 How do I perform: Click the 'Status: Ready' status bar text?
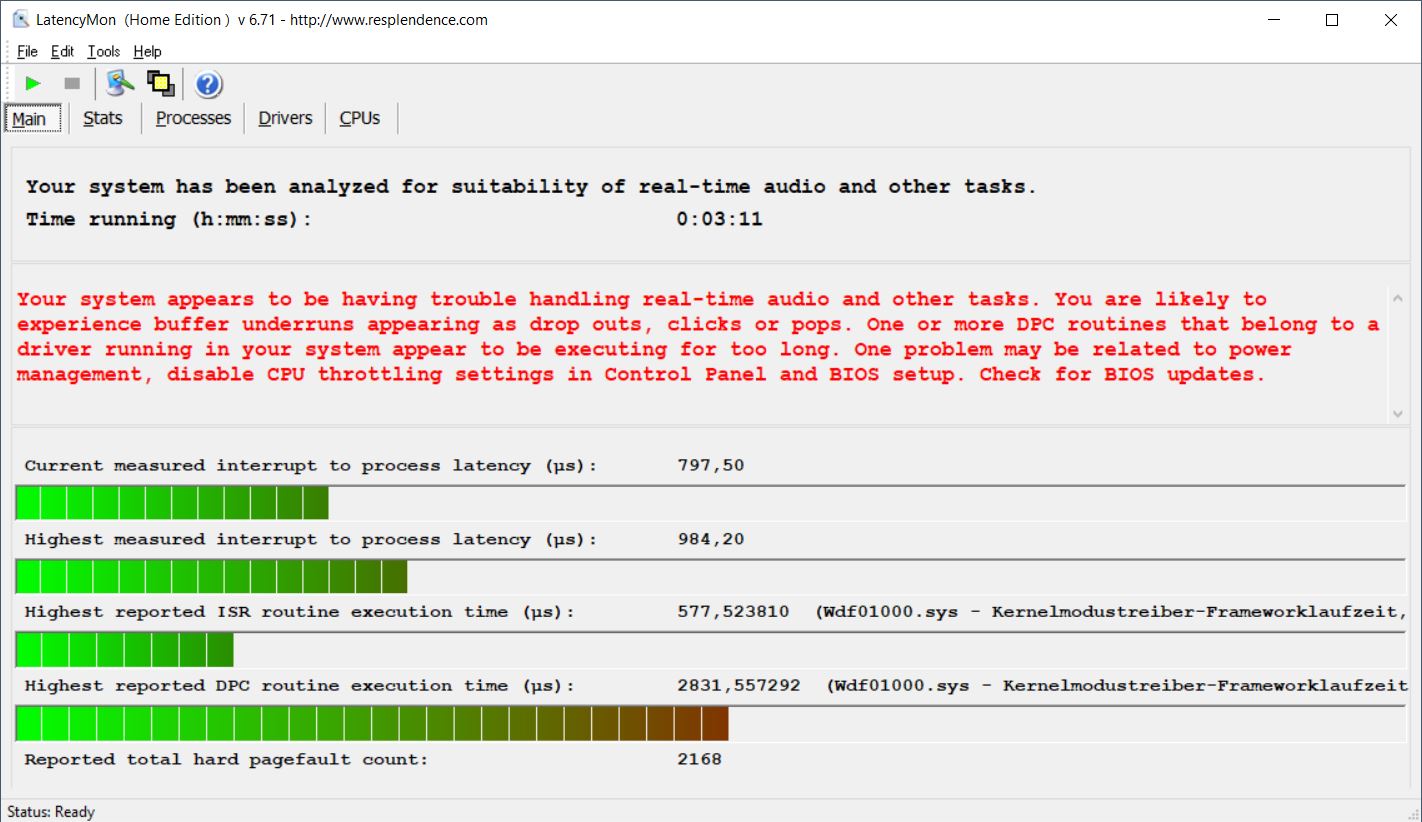point(50,811)
